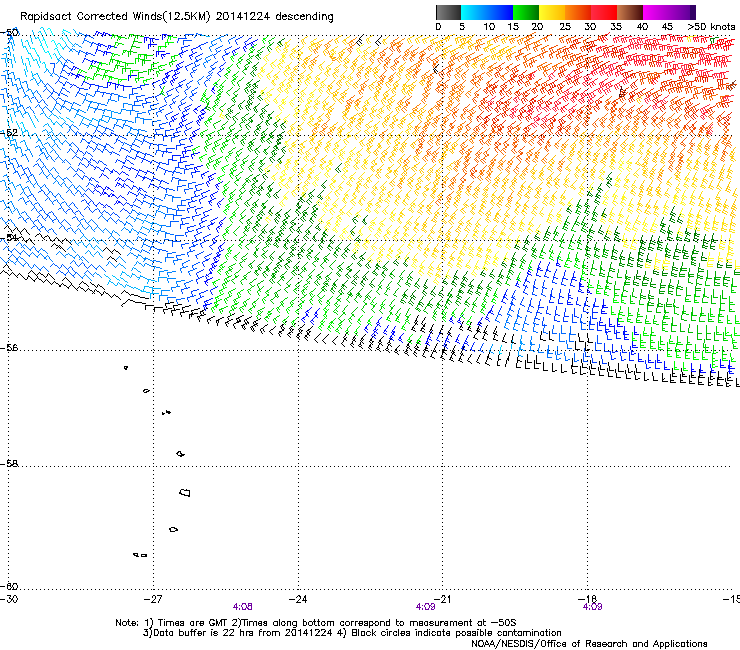Pick the brown 35-40 knots legend swatch

630,12
